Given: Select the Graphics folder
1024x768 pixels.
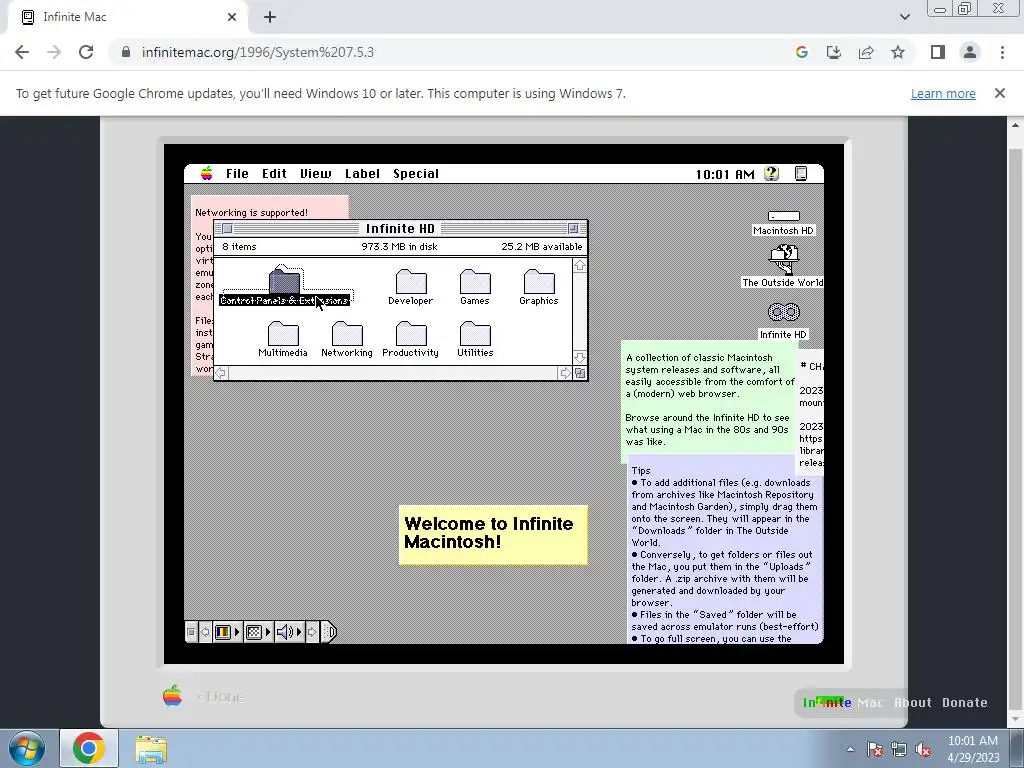Looking at the screenshot, I should tap(539, 287).
